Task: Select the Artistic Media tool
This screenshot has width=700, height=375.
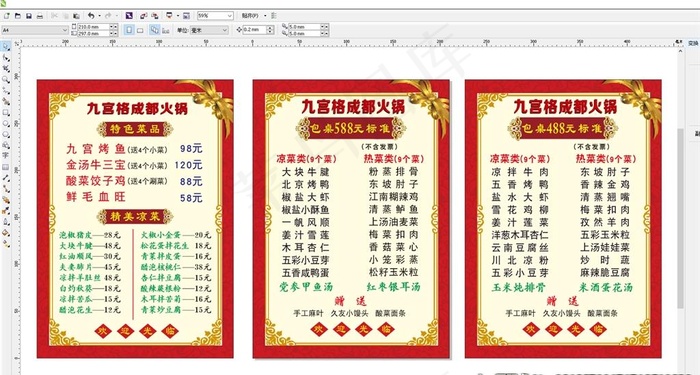Action: [6, 101]
